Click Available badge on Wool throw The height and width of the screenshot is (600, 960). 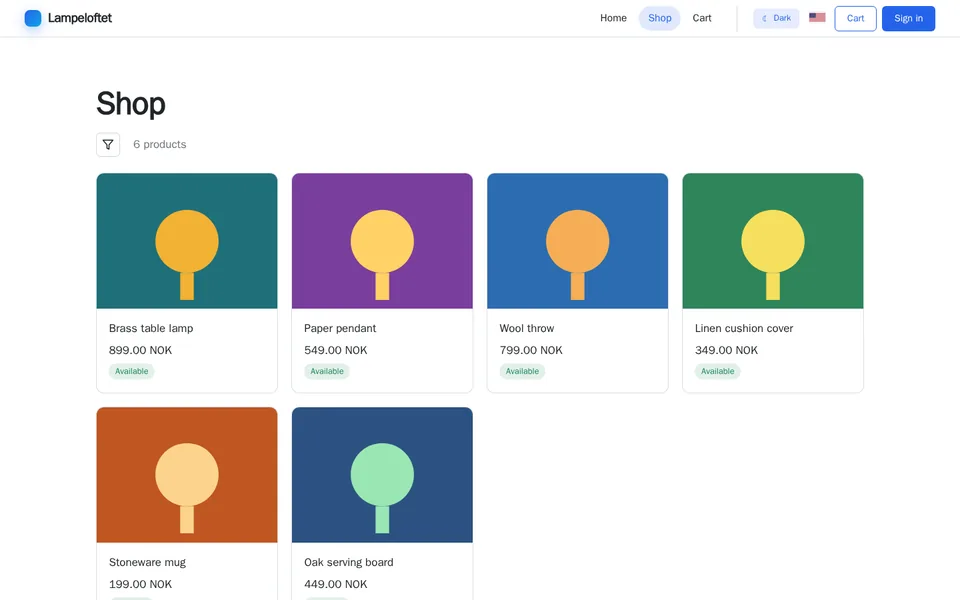click(522, 371)
